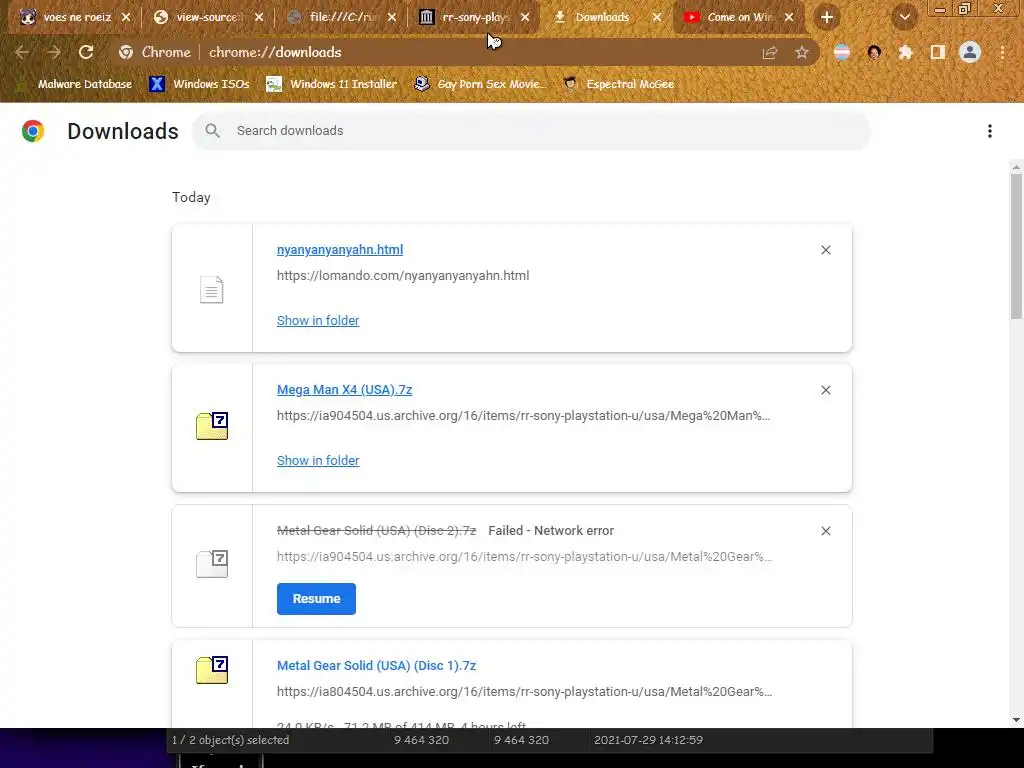Click the lomando.com source URL text
Image resolution: width=1024 pixels, height=768 pixels.
403,276
